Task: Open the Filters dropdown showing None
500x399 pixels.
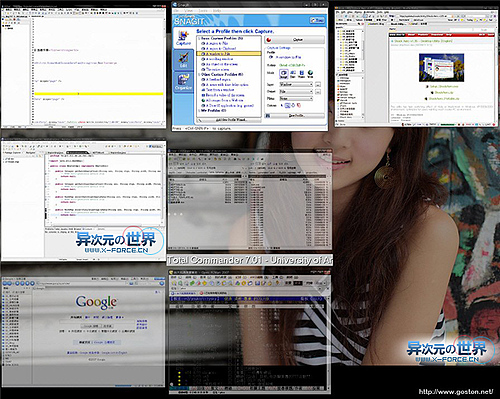Action: coord(296,98)
